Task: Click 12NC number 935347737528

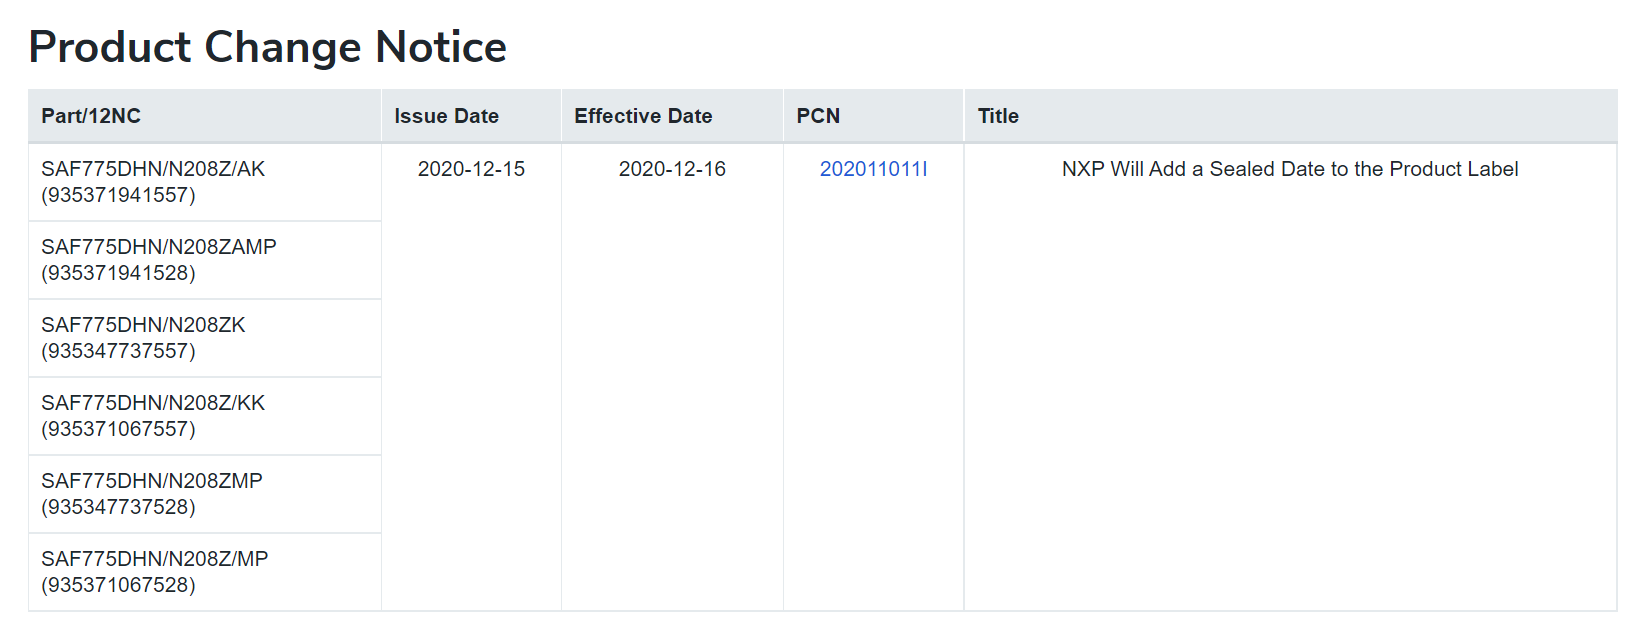Action: 118,507
